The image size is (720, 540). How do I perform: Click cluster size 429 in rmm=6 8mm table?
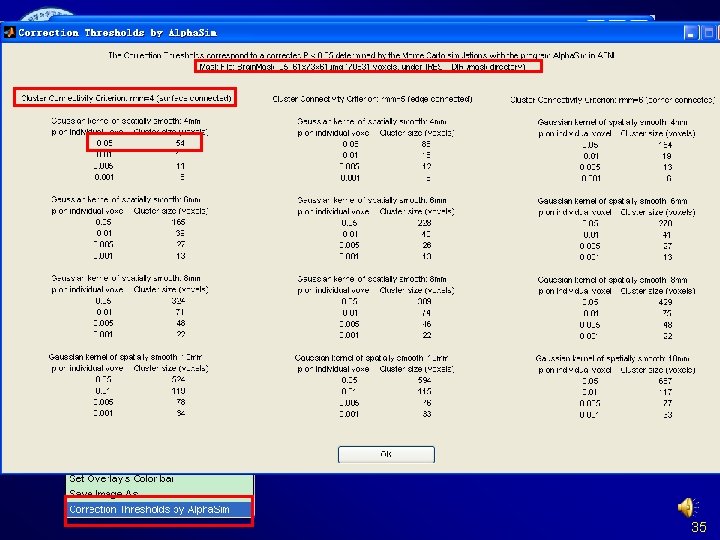point(665,302)
